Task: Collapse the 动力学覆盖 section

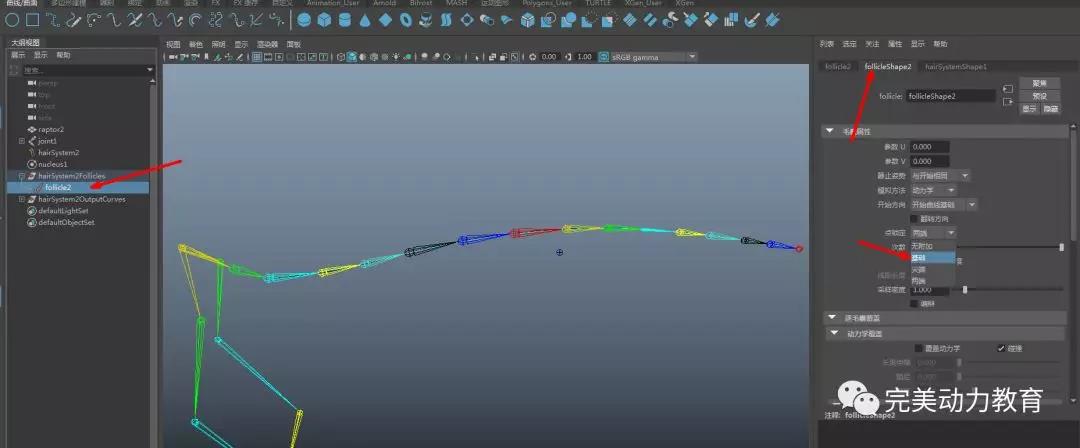Action: point(830,333)
